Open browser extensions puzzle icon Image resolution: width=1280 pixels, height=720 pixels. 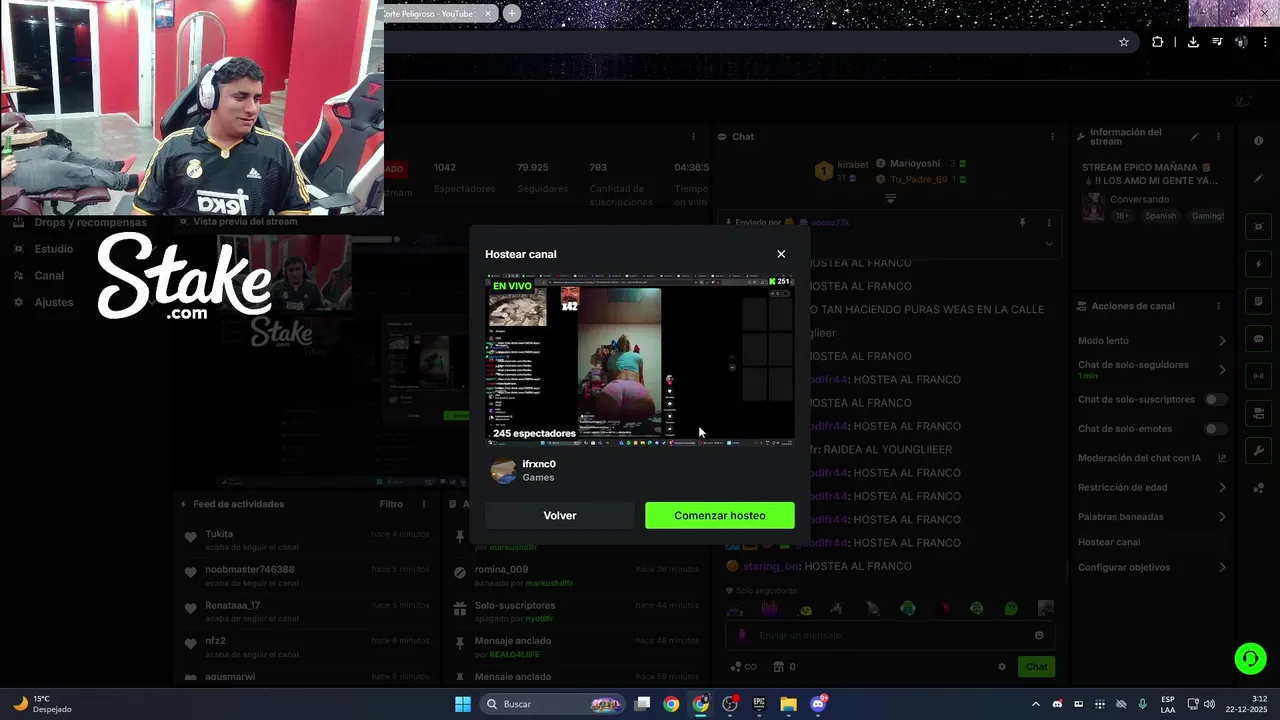pos(1157,42)
